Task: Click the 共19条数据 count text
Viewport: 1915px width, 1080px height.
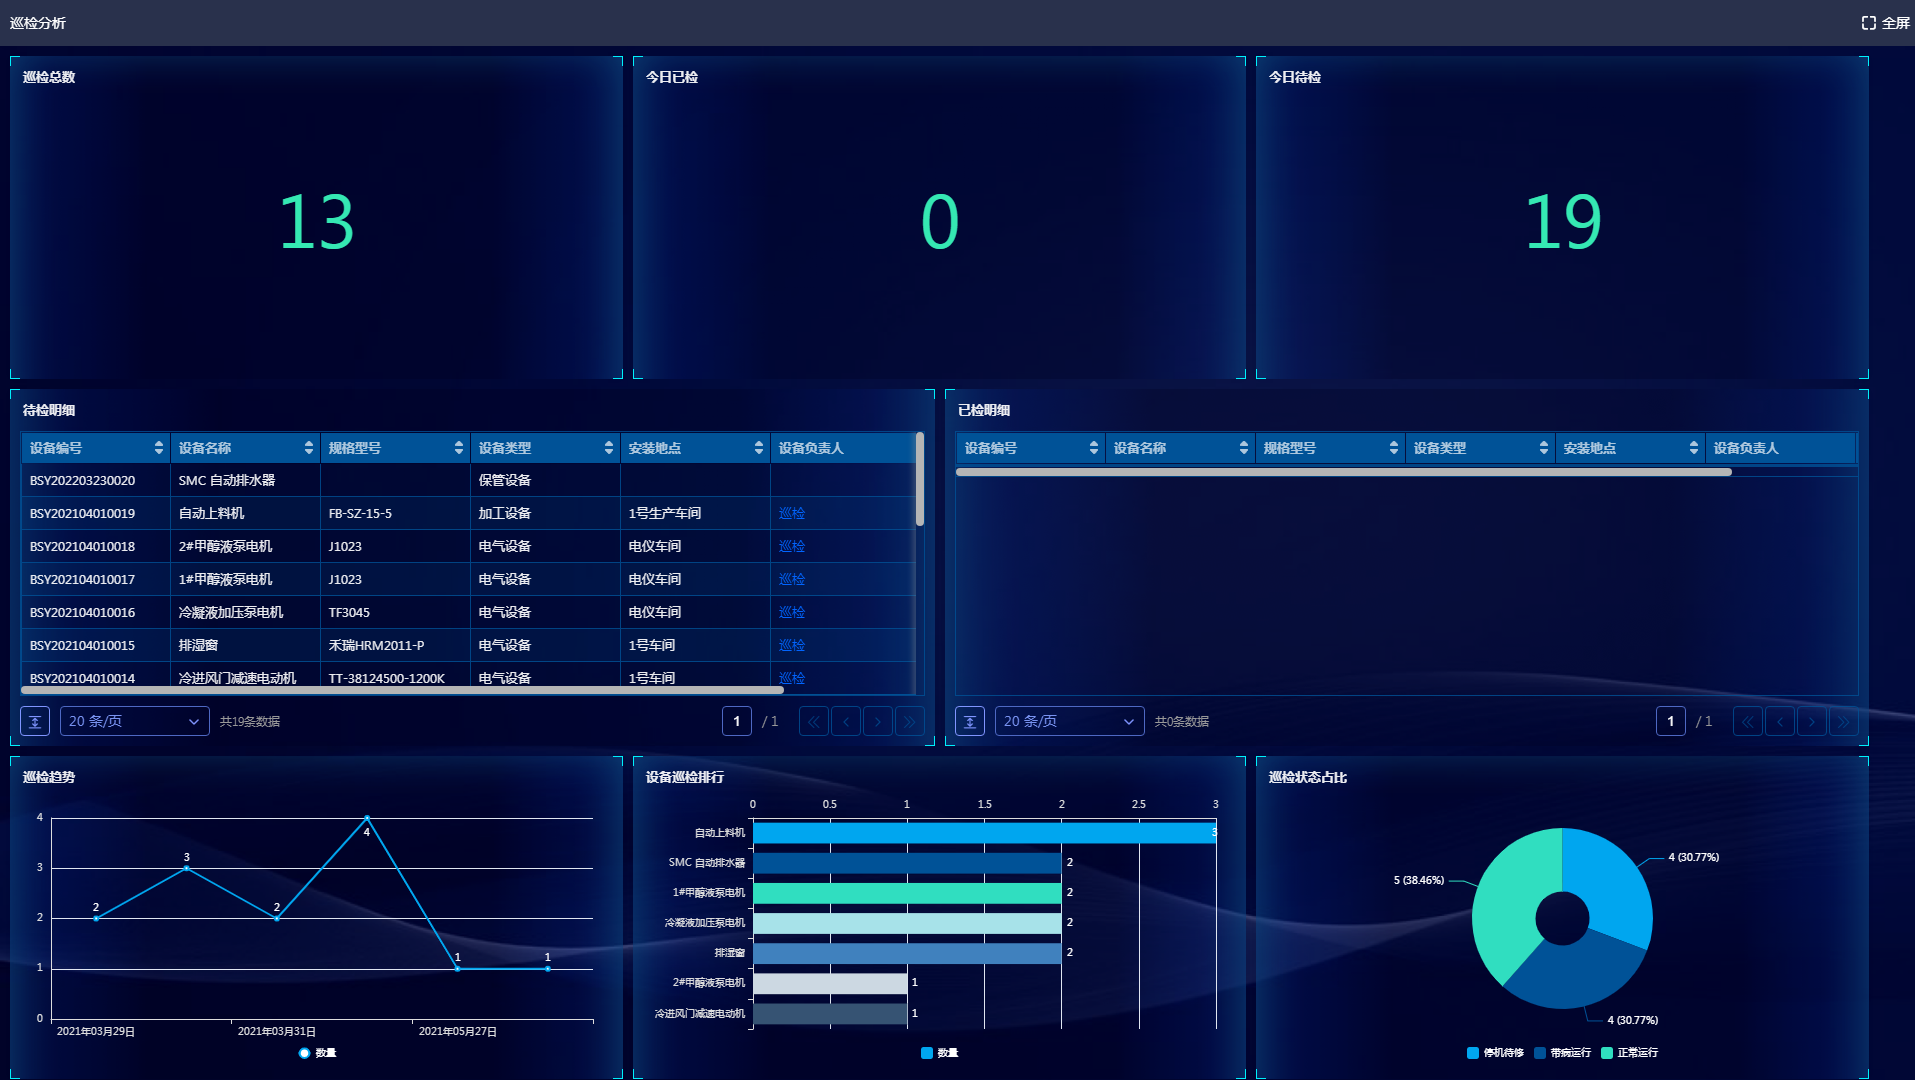Action: click(x=250, y=722)
